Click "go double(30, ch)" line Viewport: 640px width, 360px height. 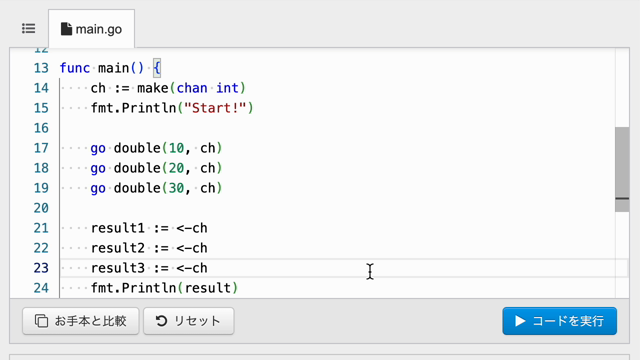(156, 188)
